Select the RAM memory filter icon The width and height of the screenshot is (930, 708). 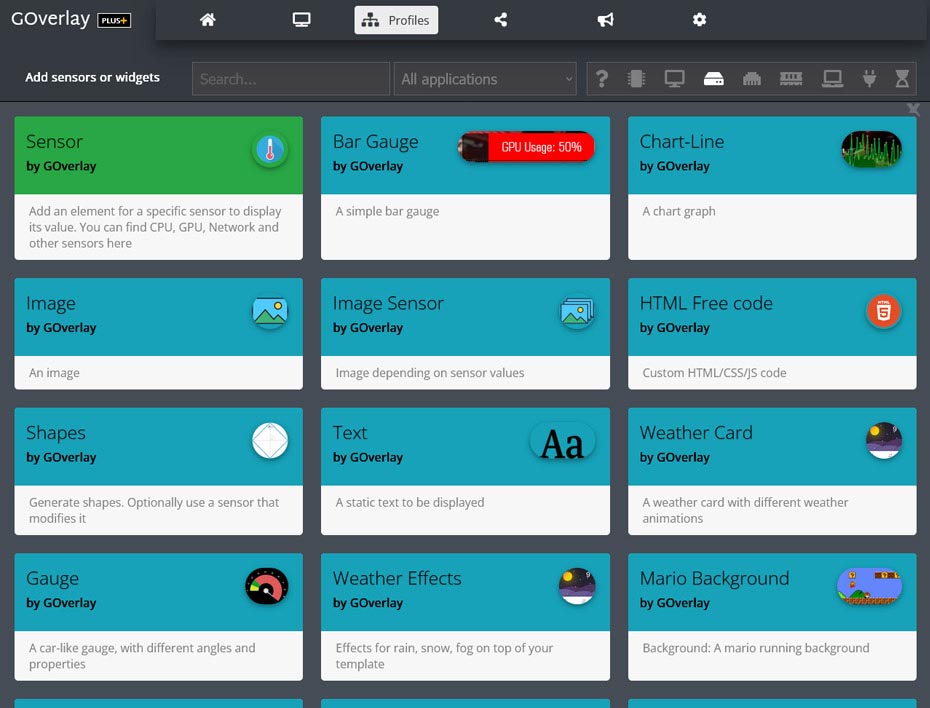point(791,79)
